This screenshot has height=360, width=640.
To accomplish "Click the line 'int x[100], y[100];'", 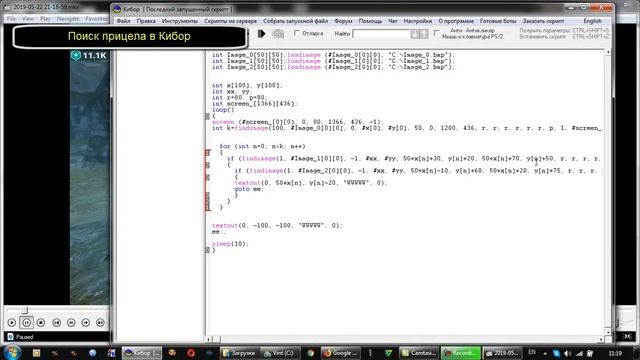I will [247, 85].
